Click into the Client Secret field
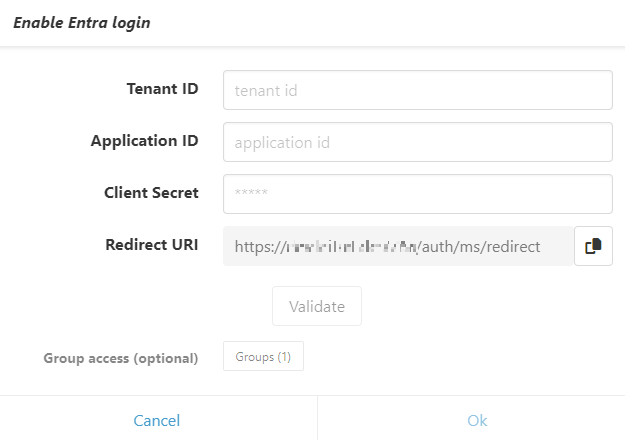Viewport: 625px width, 440px height. [x=418, y=194]
